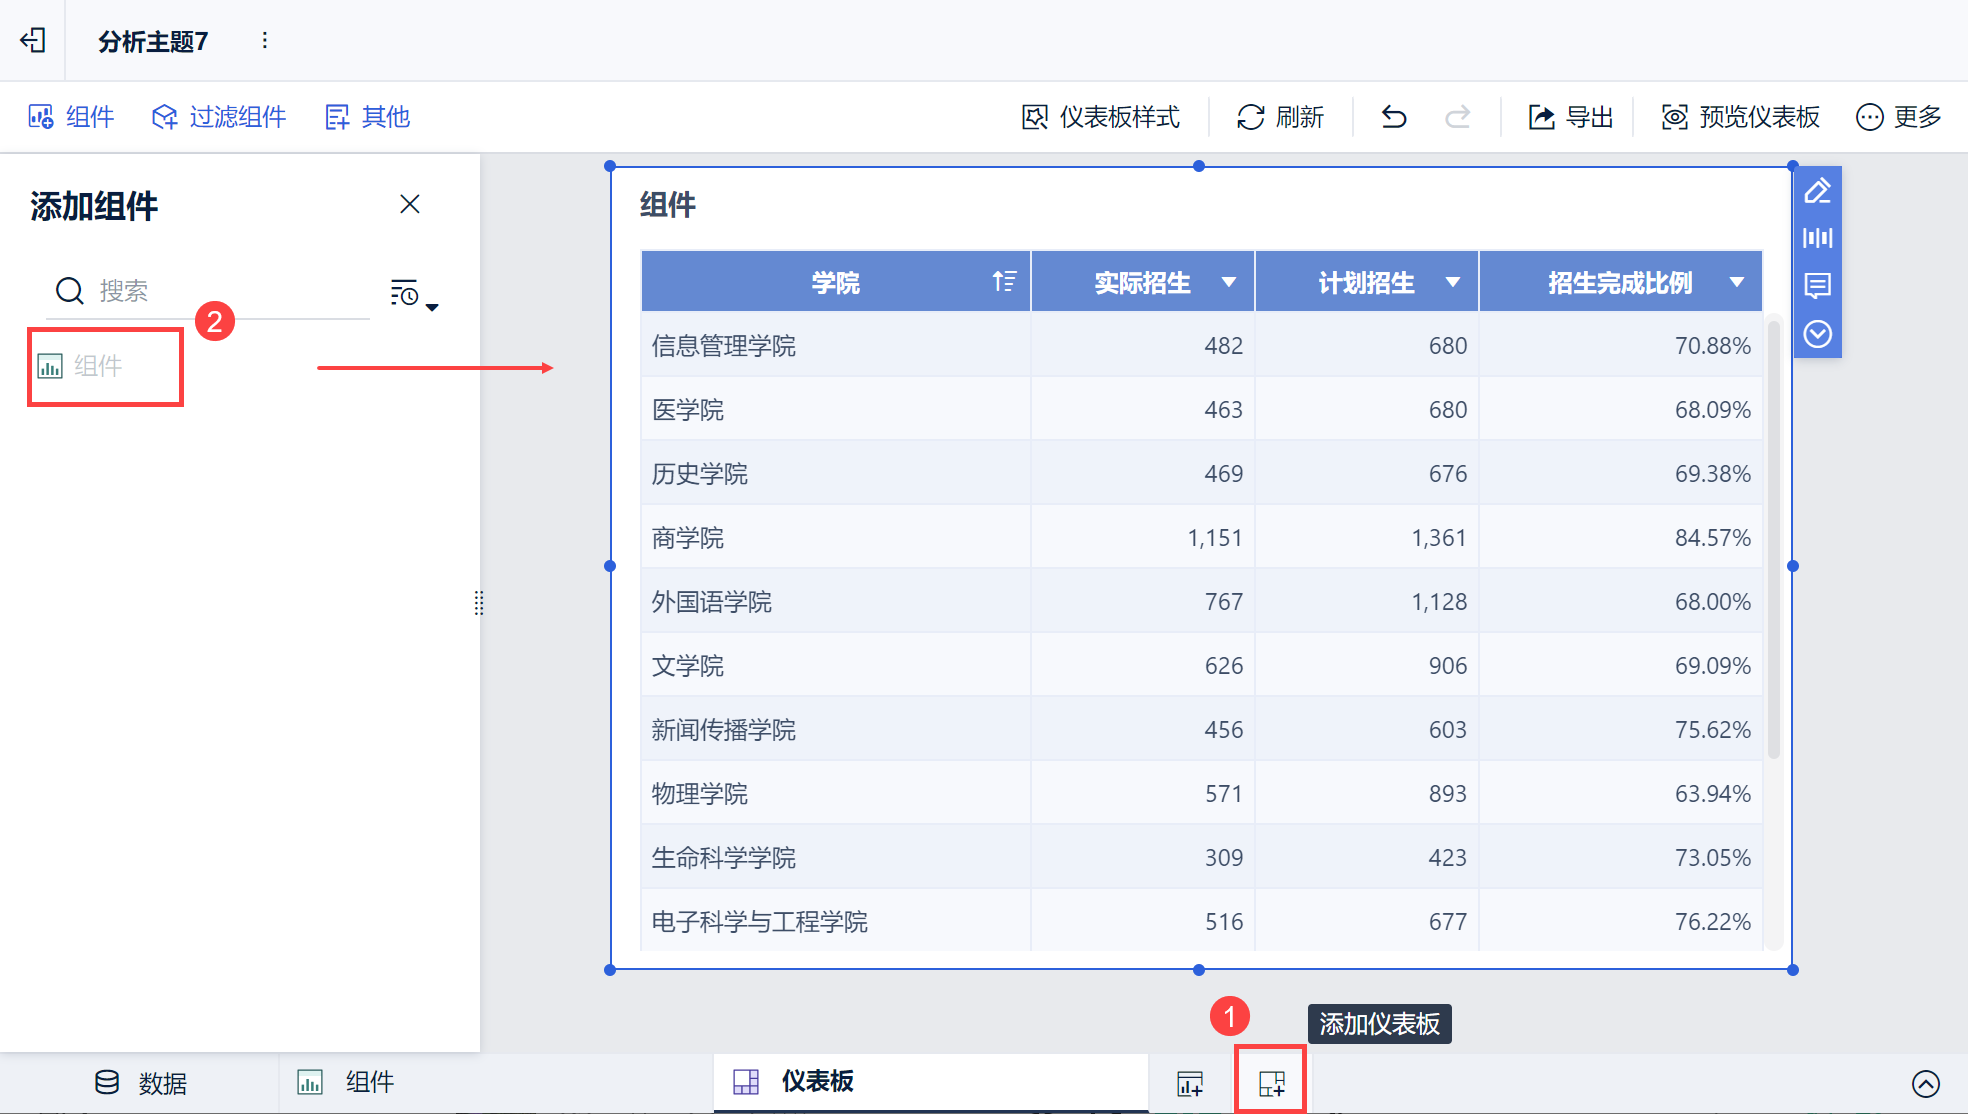1968x1114 pixels.
Task: Click the add dashboard icon
Action: click(1271, 1083)
